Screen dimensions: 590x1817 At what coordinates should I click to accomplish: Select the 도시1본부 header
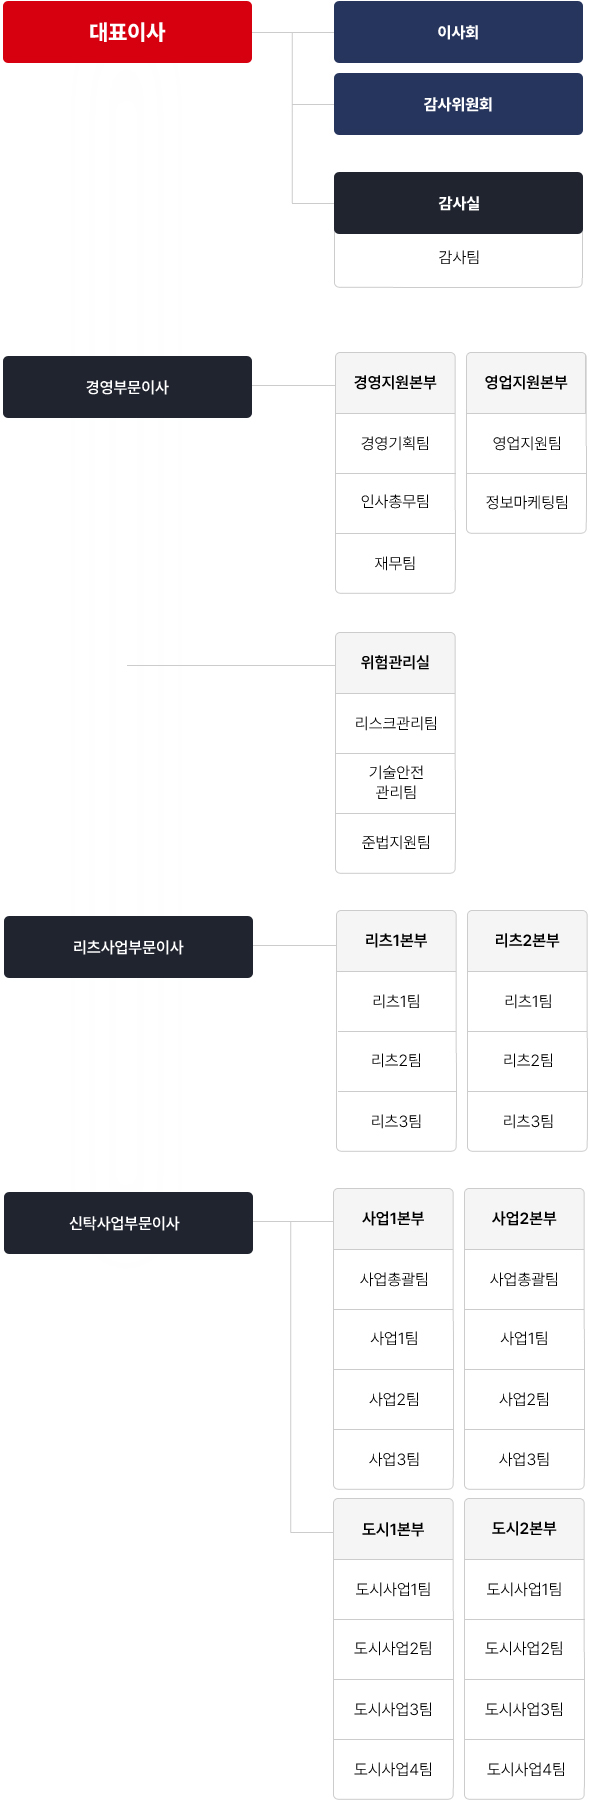coord(393,1529)
